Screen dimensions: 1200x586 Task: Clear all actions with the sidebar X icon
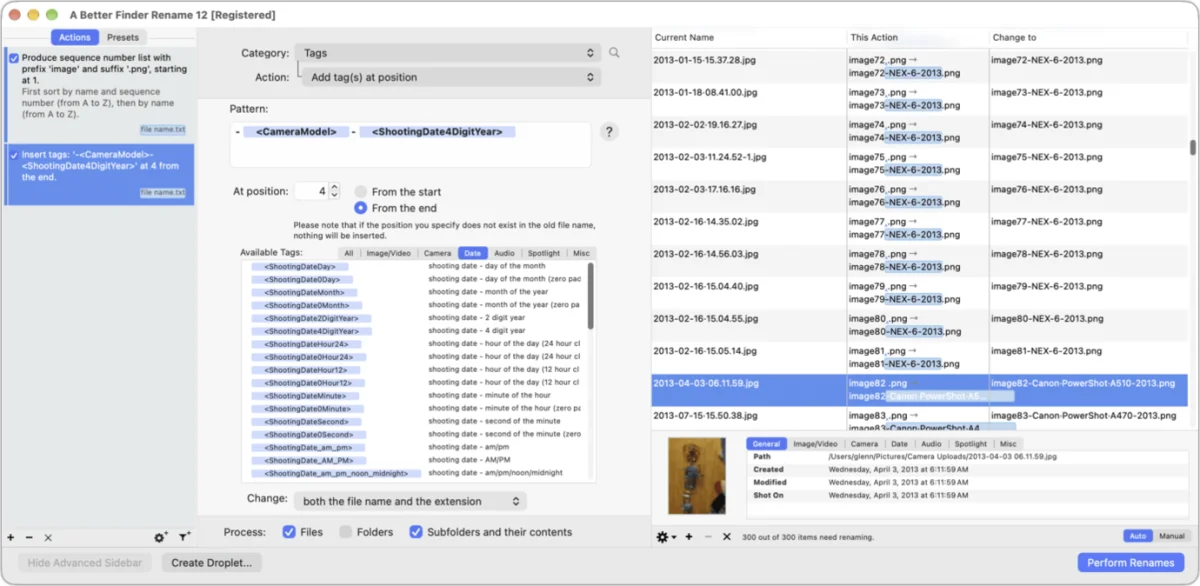pos(47,538)
